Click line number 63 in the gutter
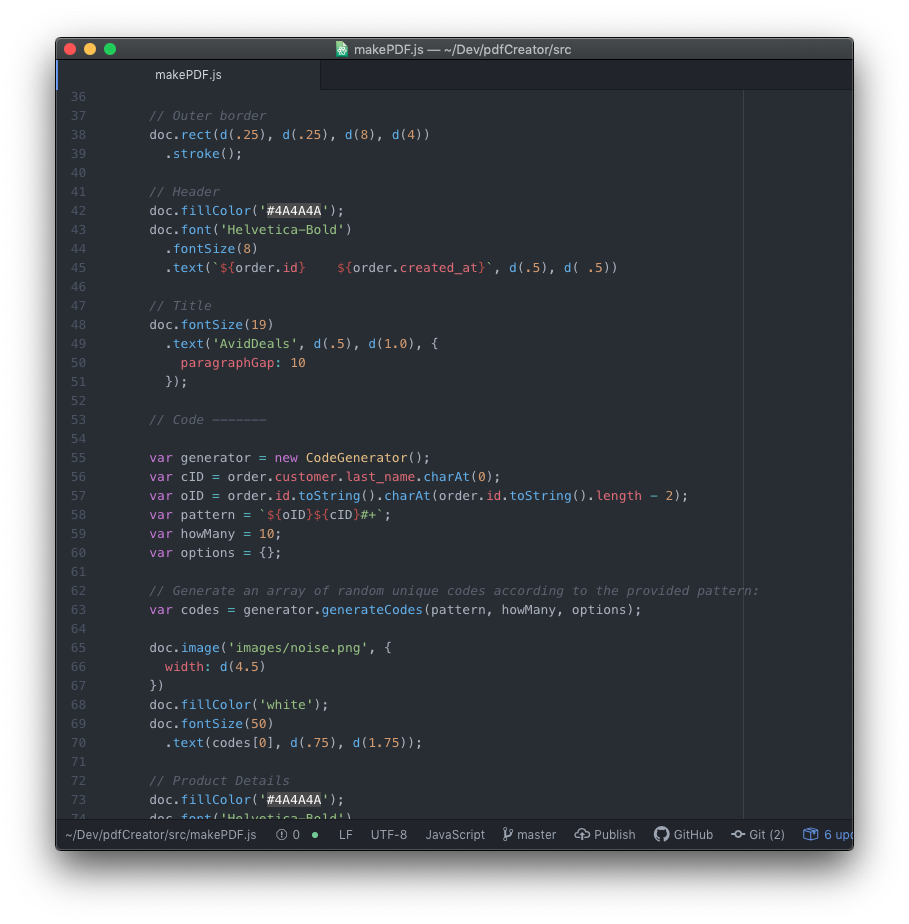Screen dimensions: 909x924 78,610
